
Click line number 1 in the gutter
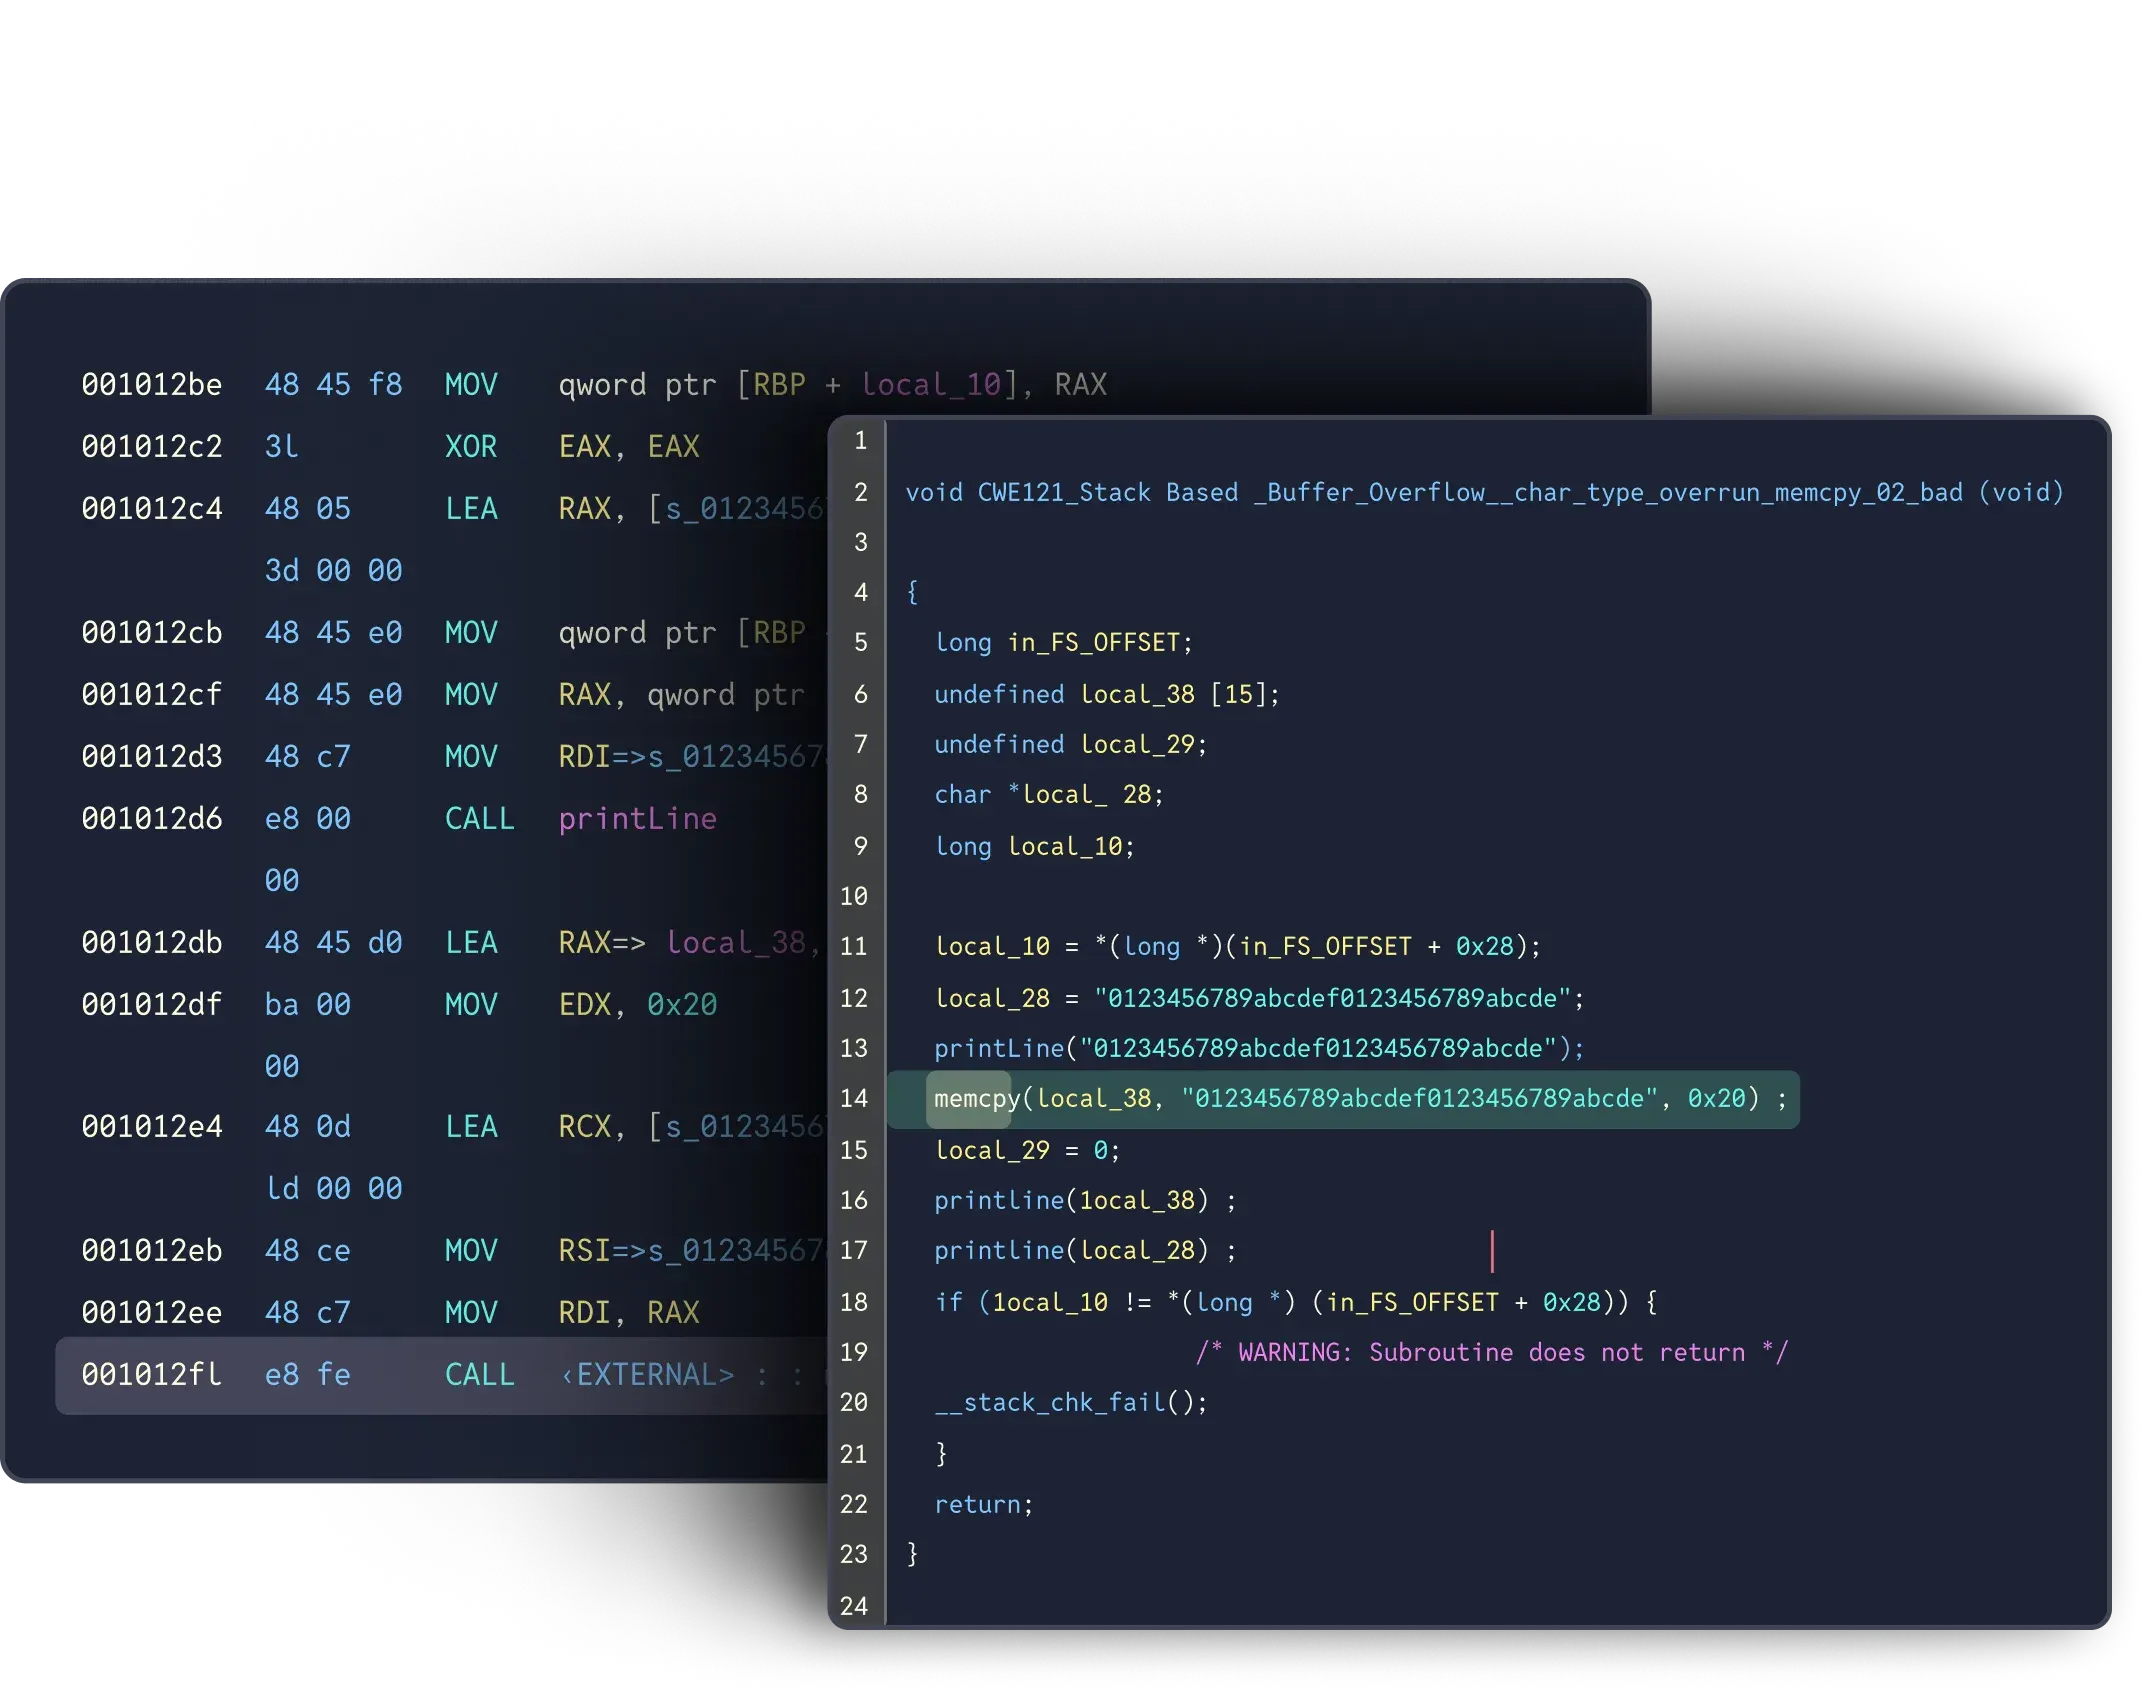861,441
